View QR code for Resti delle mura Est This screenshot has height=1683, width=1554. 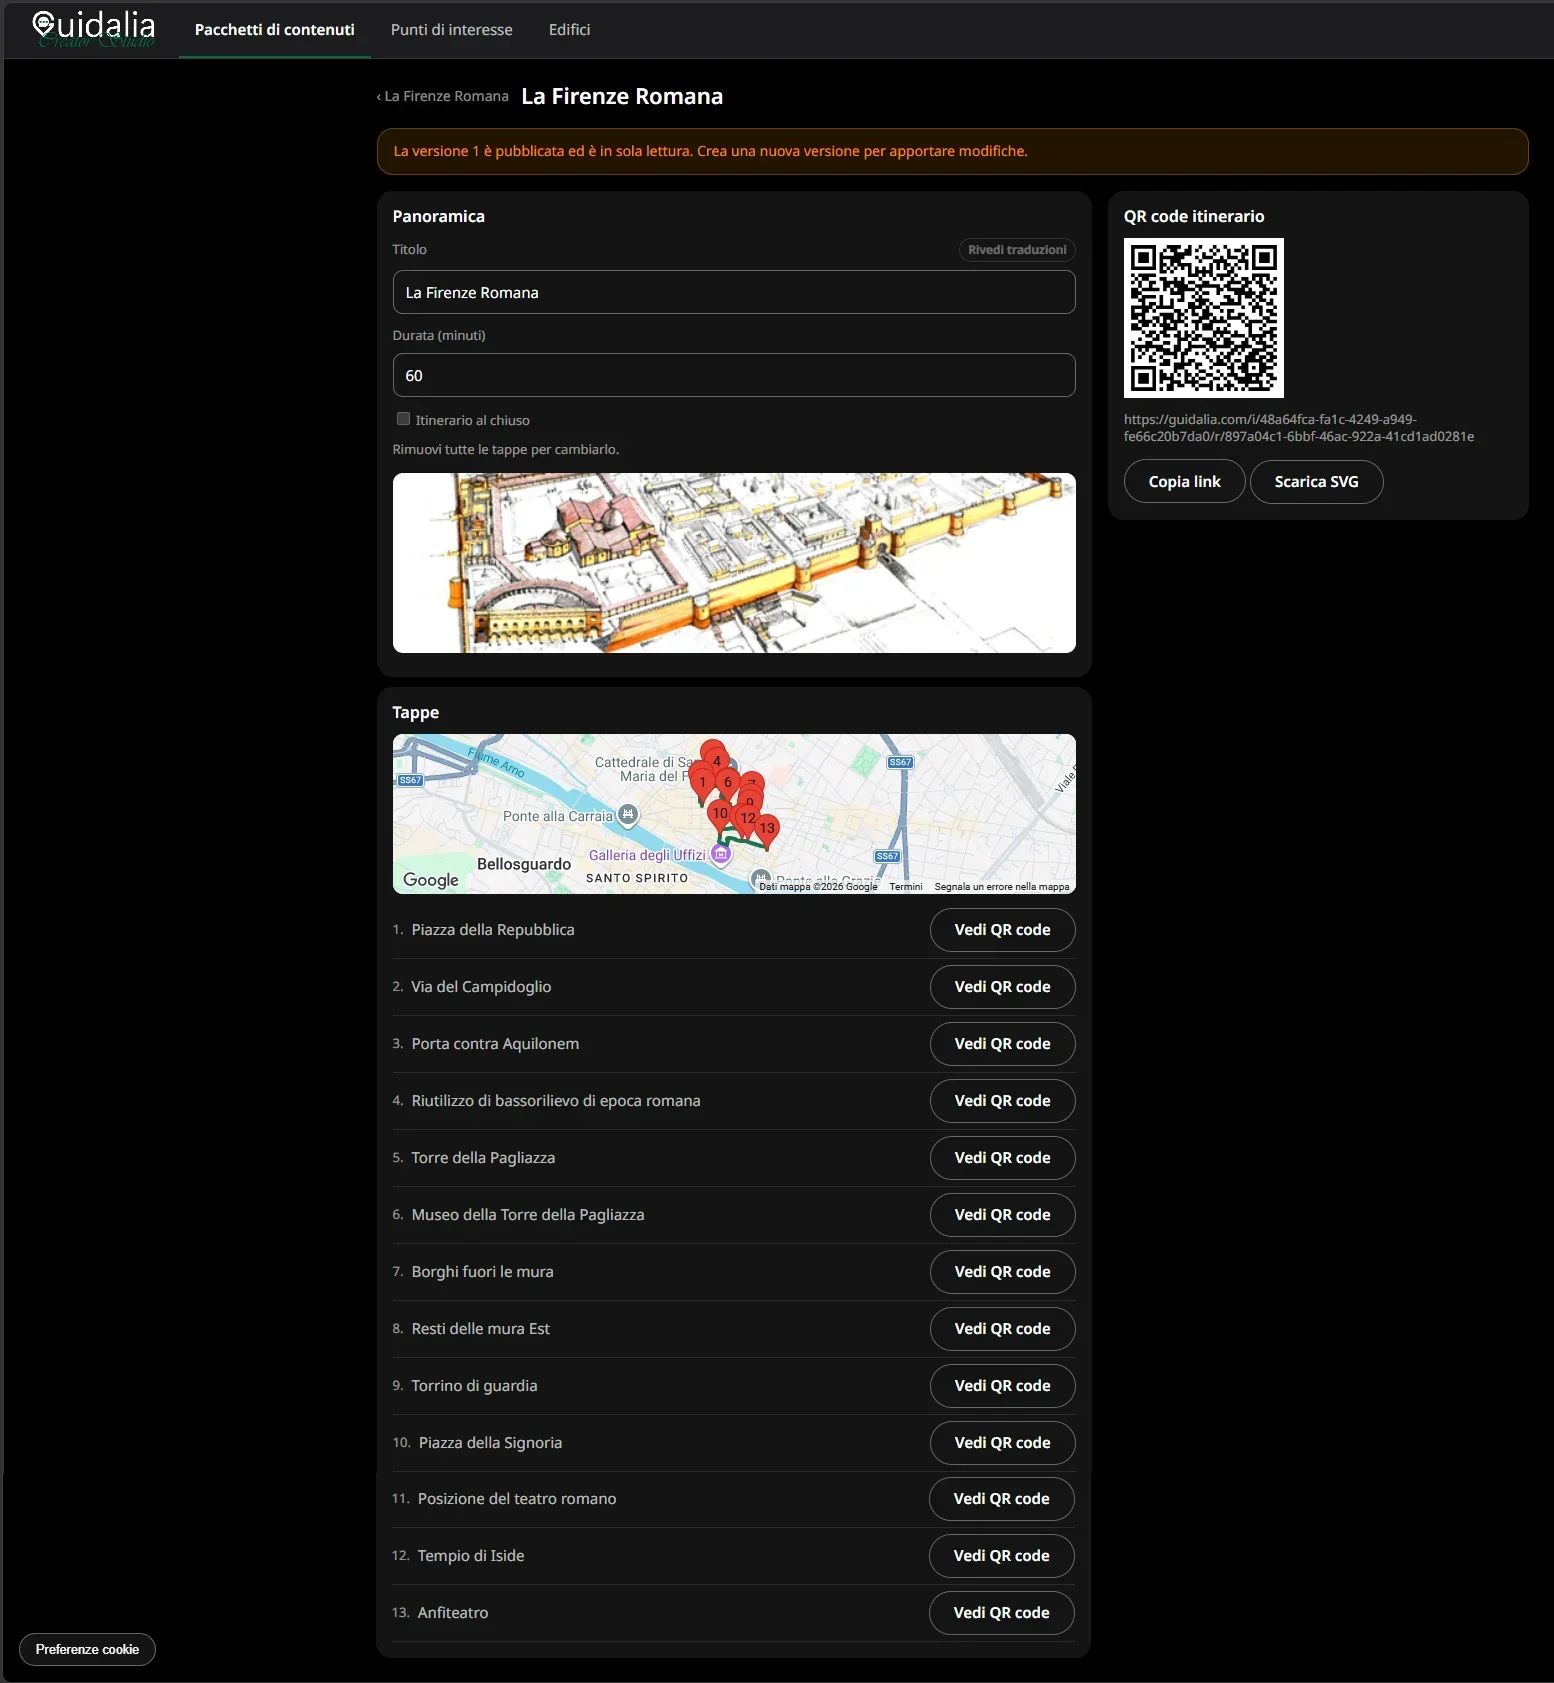(x=1003, y=1329)
